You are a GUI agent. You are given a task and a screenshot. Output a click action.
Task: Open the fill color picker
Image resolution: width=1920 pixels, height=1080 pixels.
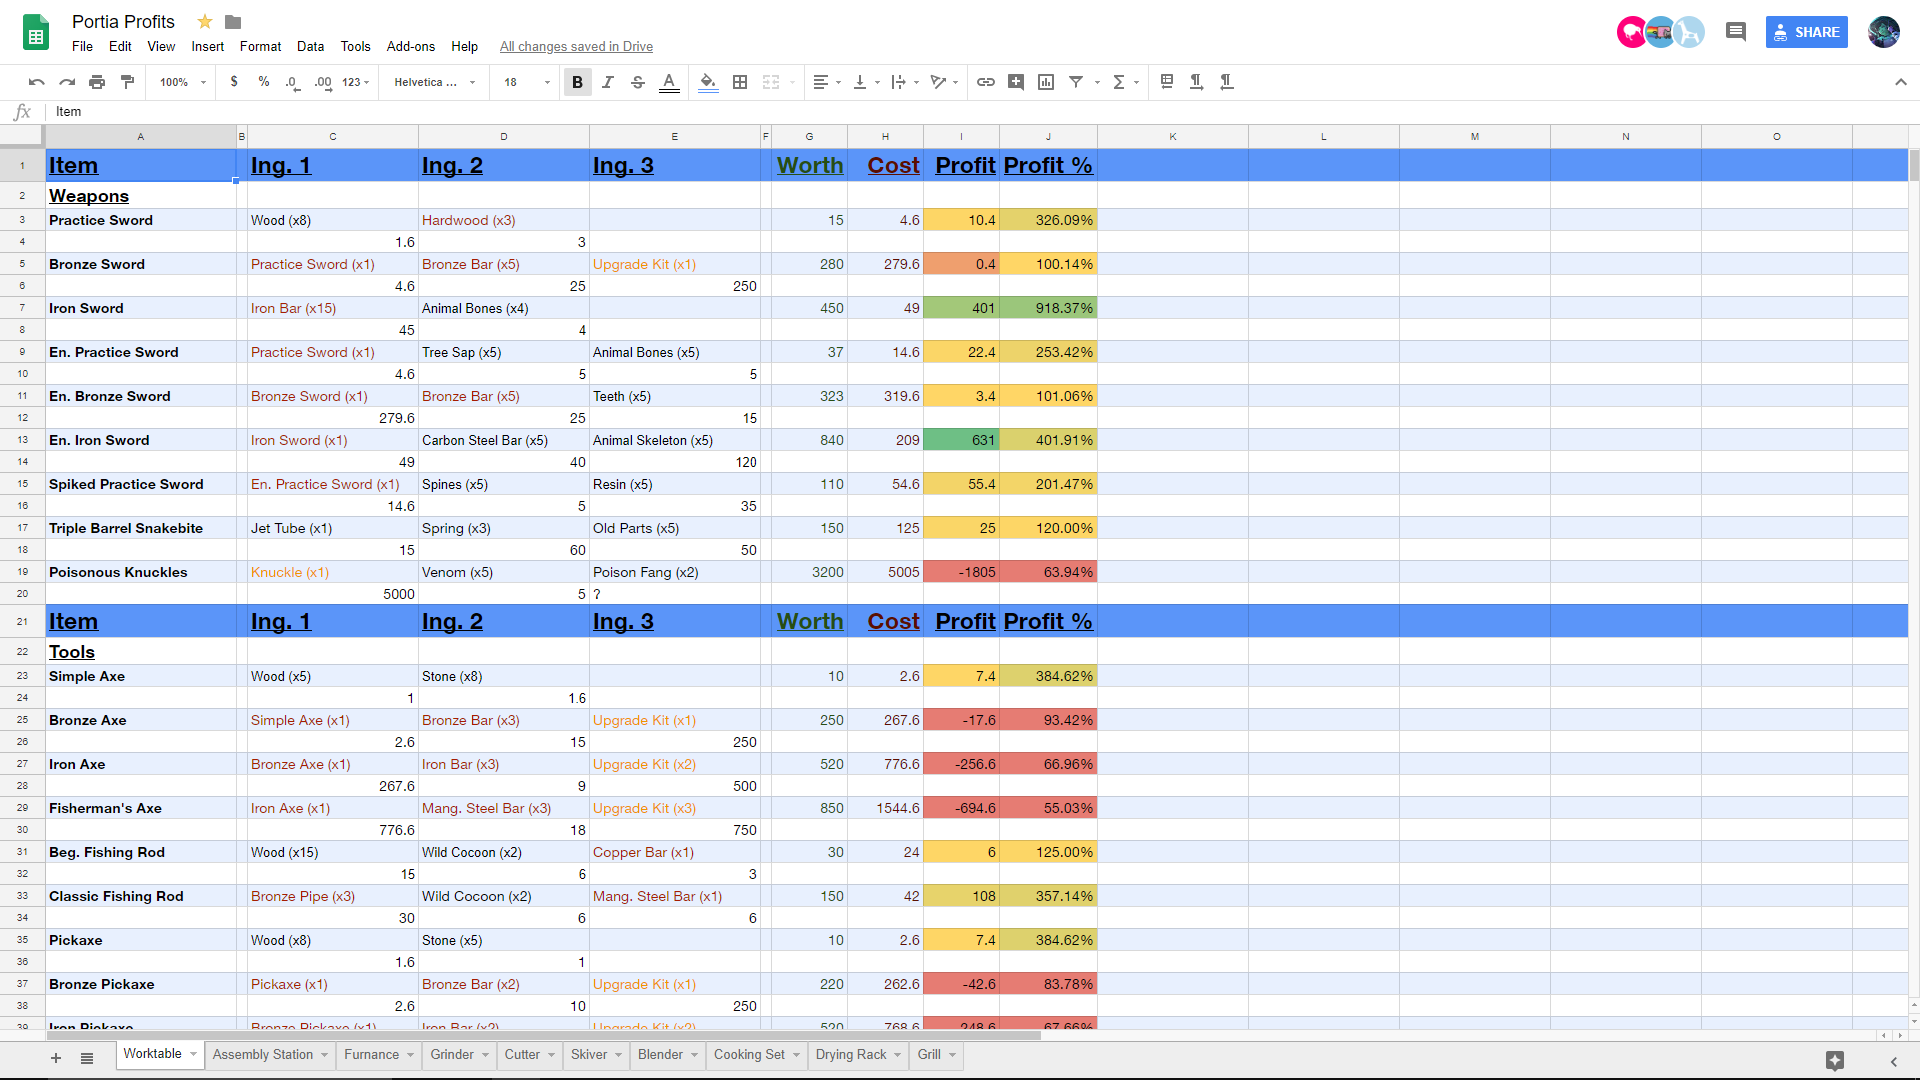pos(708,82)
